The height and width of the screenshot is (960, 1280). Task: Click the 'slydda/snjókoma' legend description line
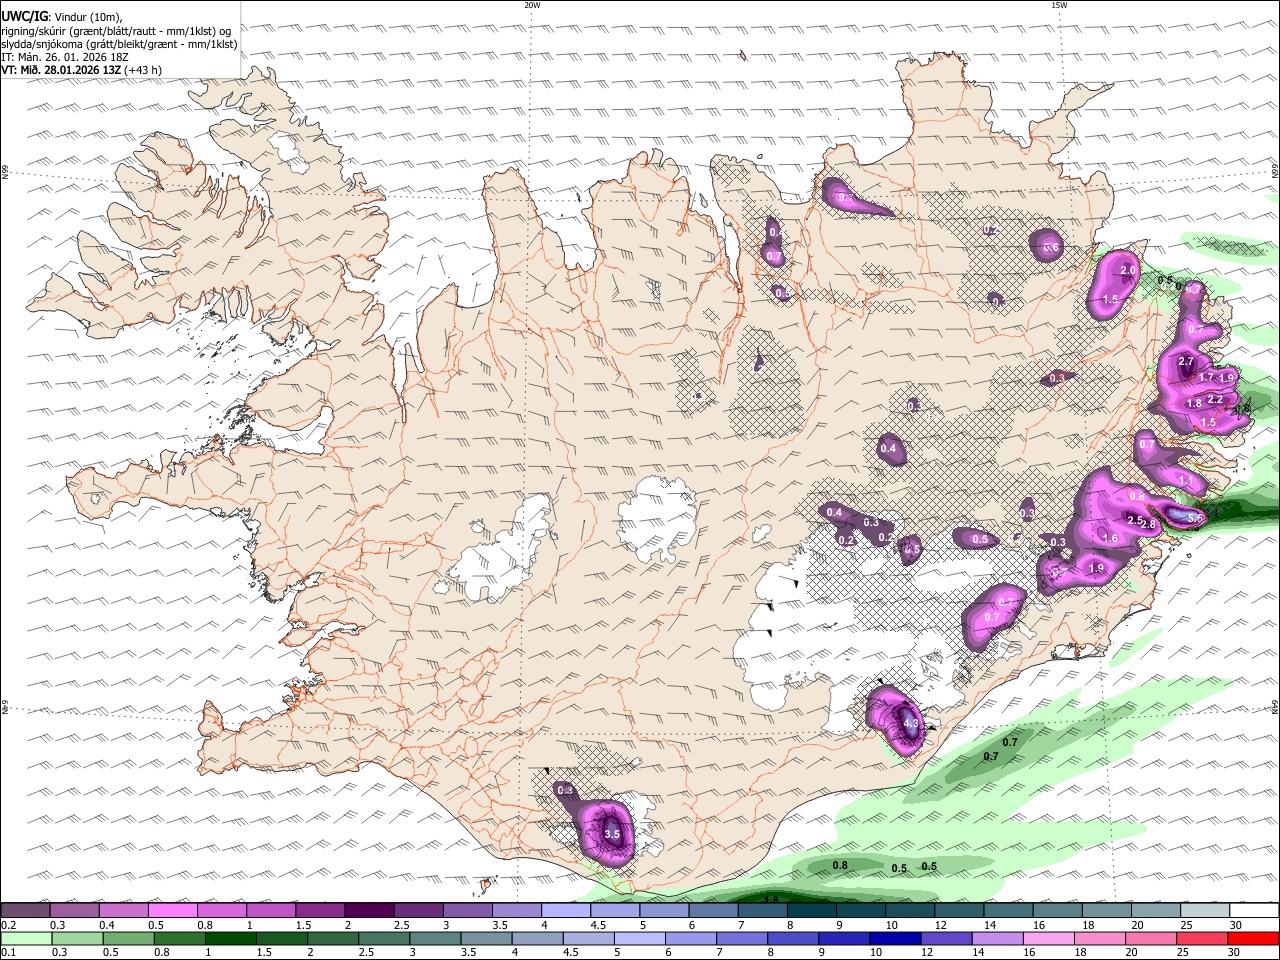click(119, 44)
